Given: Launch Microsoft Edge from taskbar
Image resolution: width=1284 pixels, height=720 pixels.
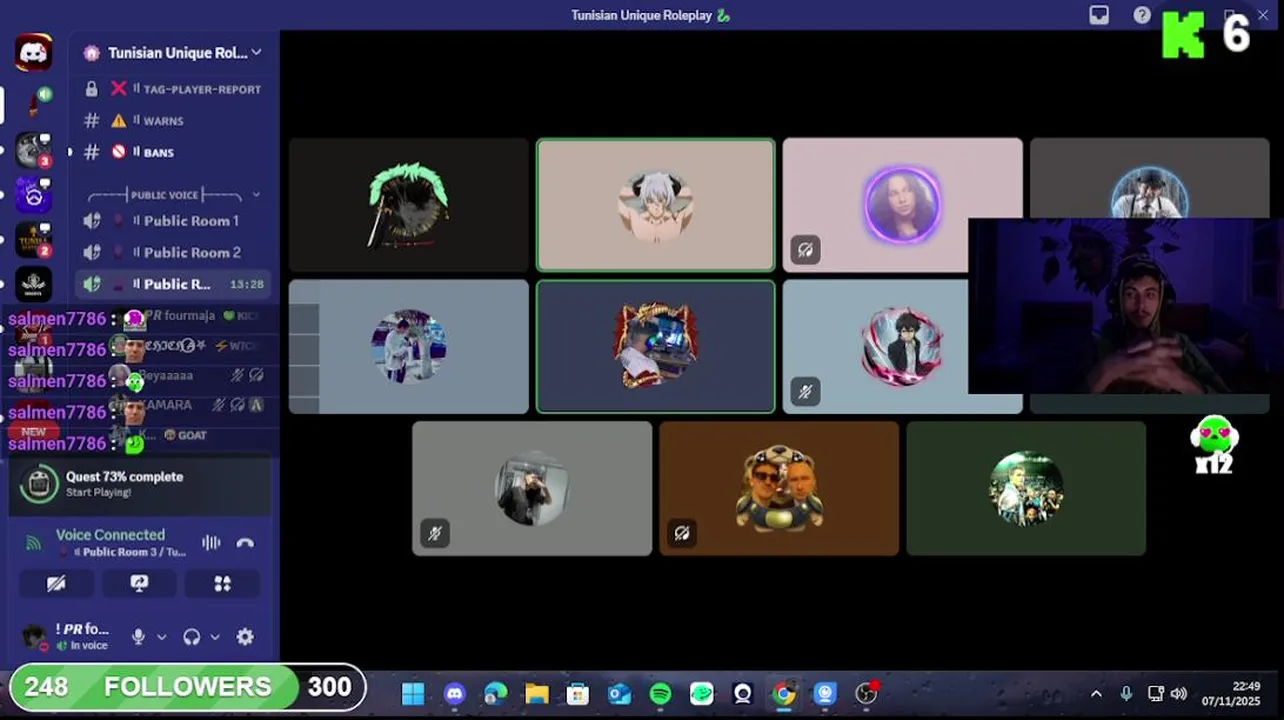Looking at the screenshot, I should 496,693.
